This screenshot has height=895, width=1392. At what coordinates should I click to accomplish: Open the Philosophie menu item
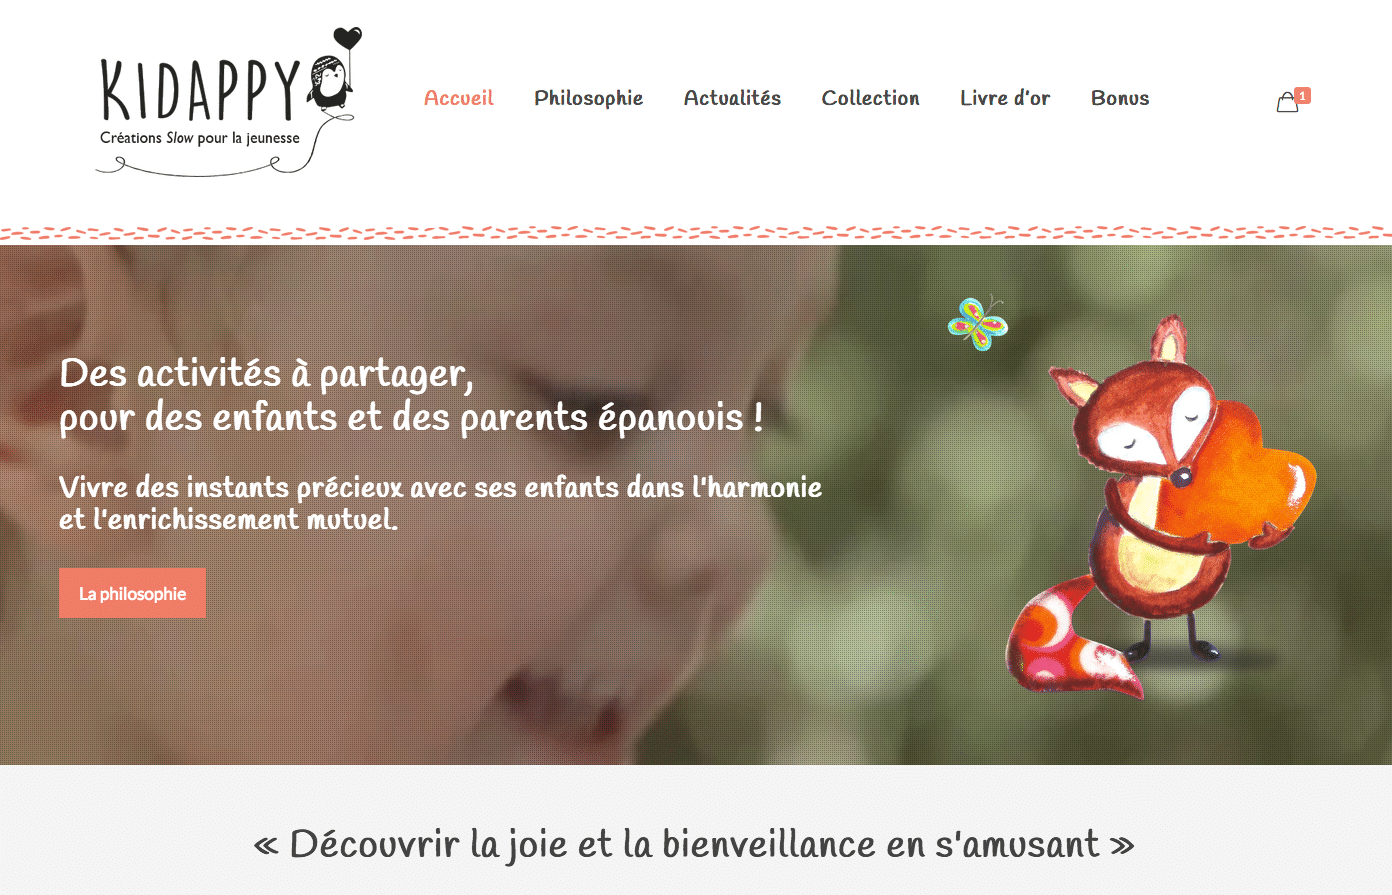[588, 98]
